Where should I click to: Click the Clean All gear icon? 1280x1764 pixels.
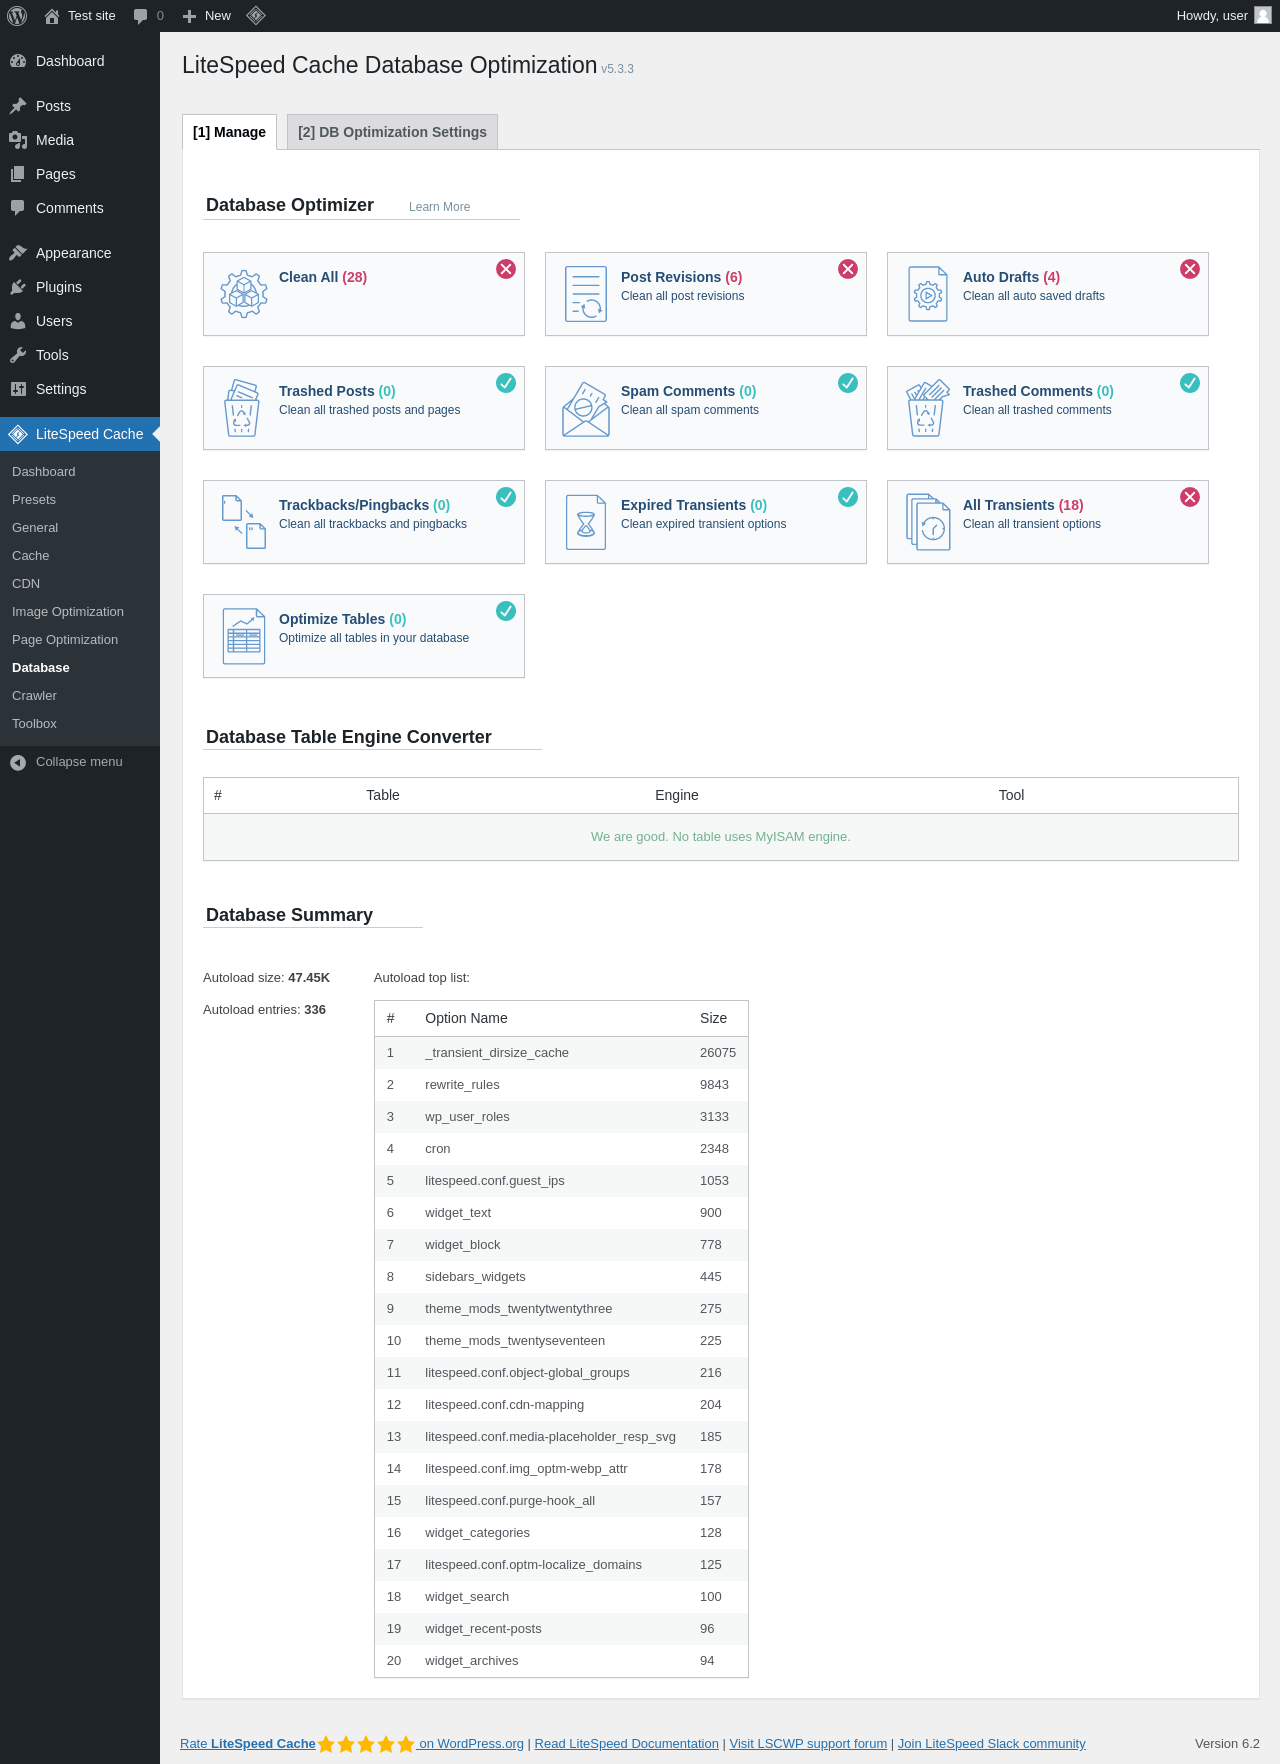pos(244,294)
